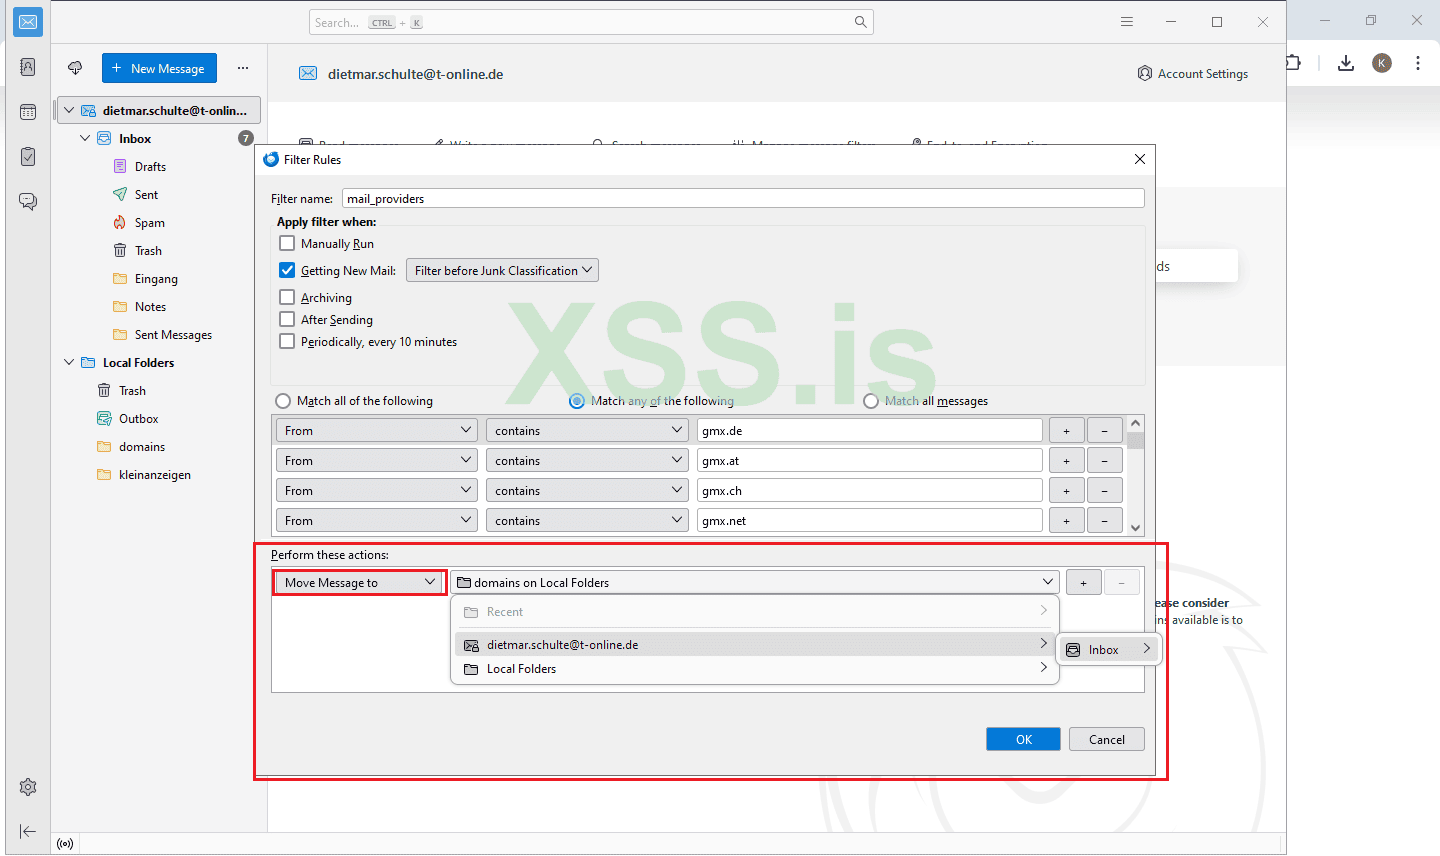
Task: Choose Inbox in the submenu
Action: tap(1108, 650)
